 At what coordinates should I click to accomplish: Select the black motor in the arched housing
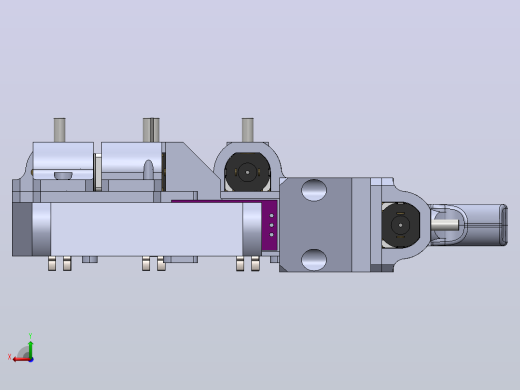[x=247, y=172]
